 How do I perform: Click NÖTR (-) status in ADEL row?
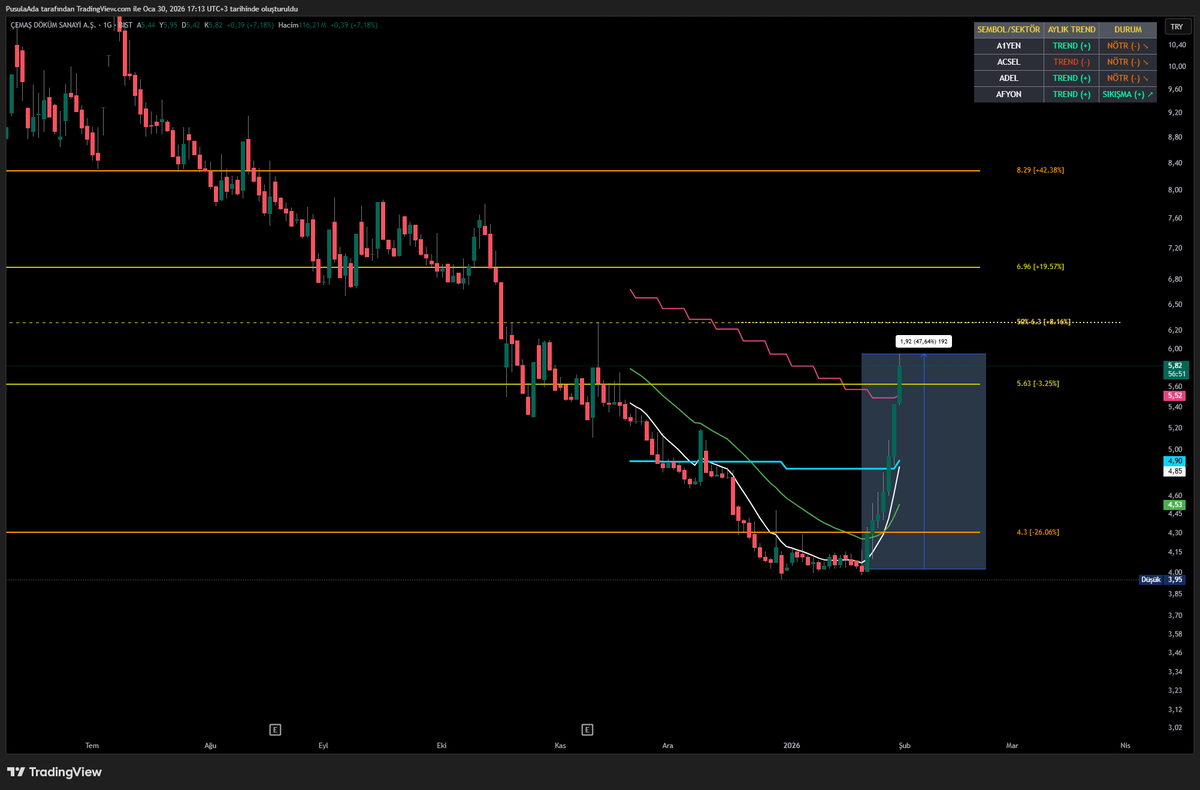tap(1127, 78)
